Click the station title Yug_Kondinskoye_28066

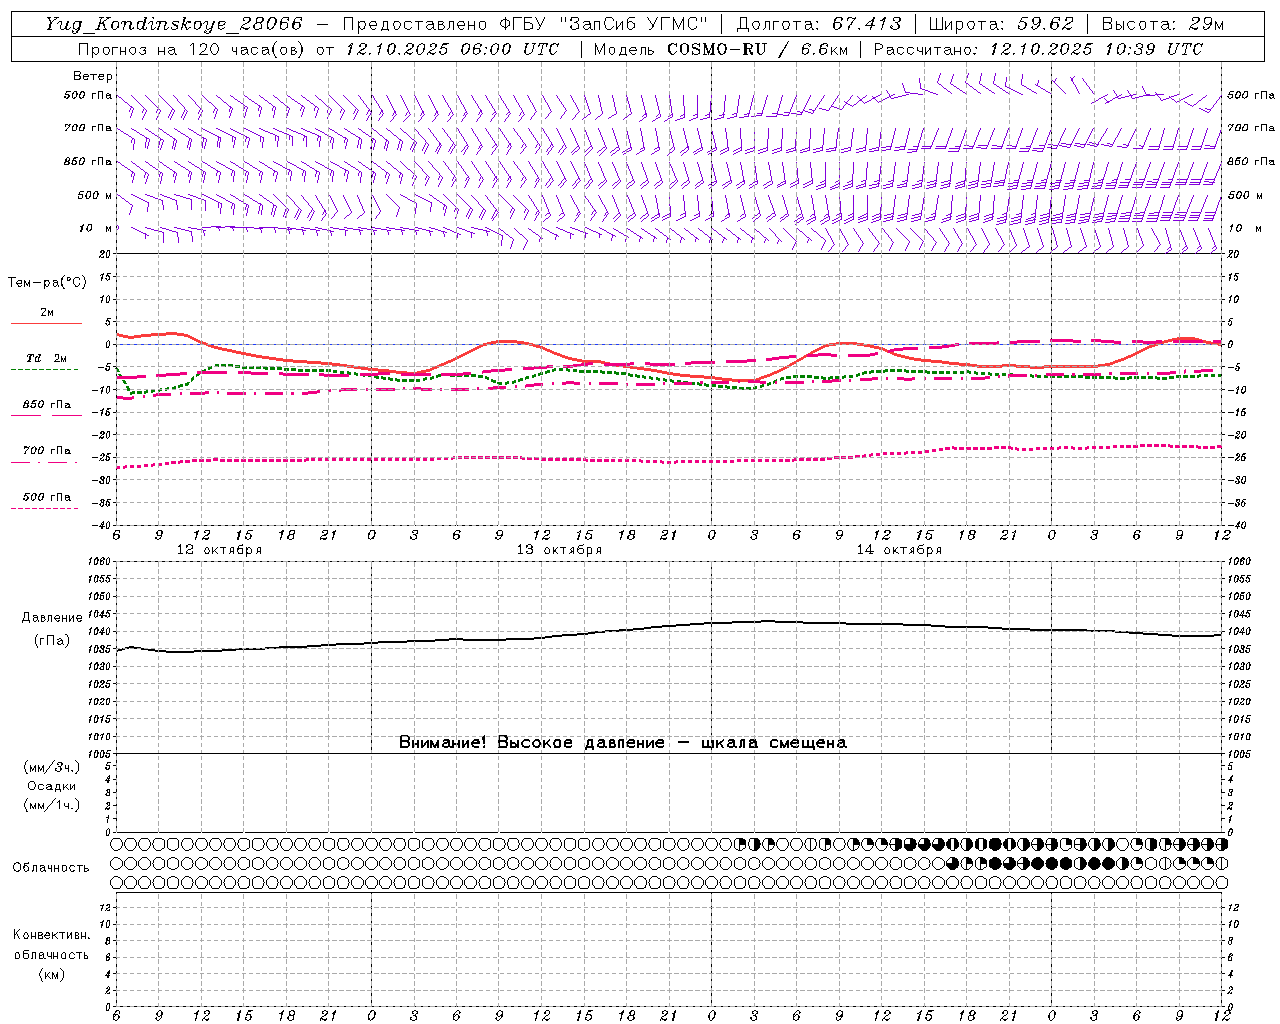pyautogui.click(x=174, y=24)
